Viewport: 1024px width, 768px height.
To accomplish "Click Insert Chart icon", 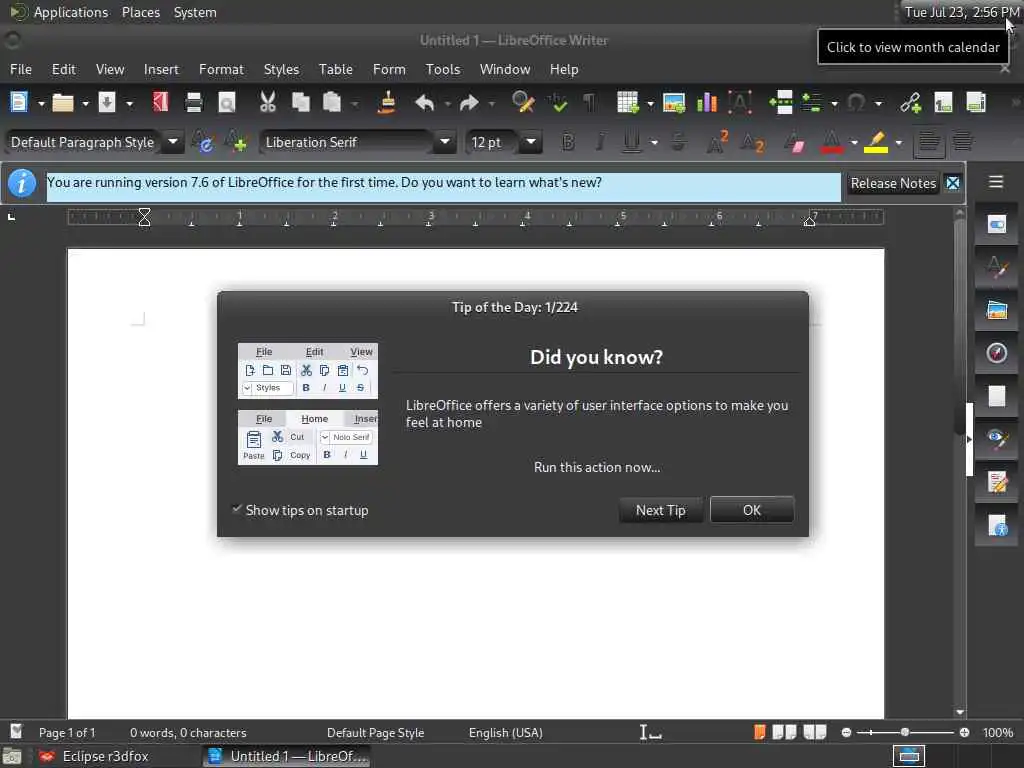I will click(x=707, y=103).
